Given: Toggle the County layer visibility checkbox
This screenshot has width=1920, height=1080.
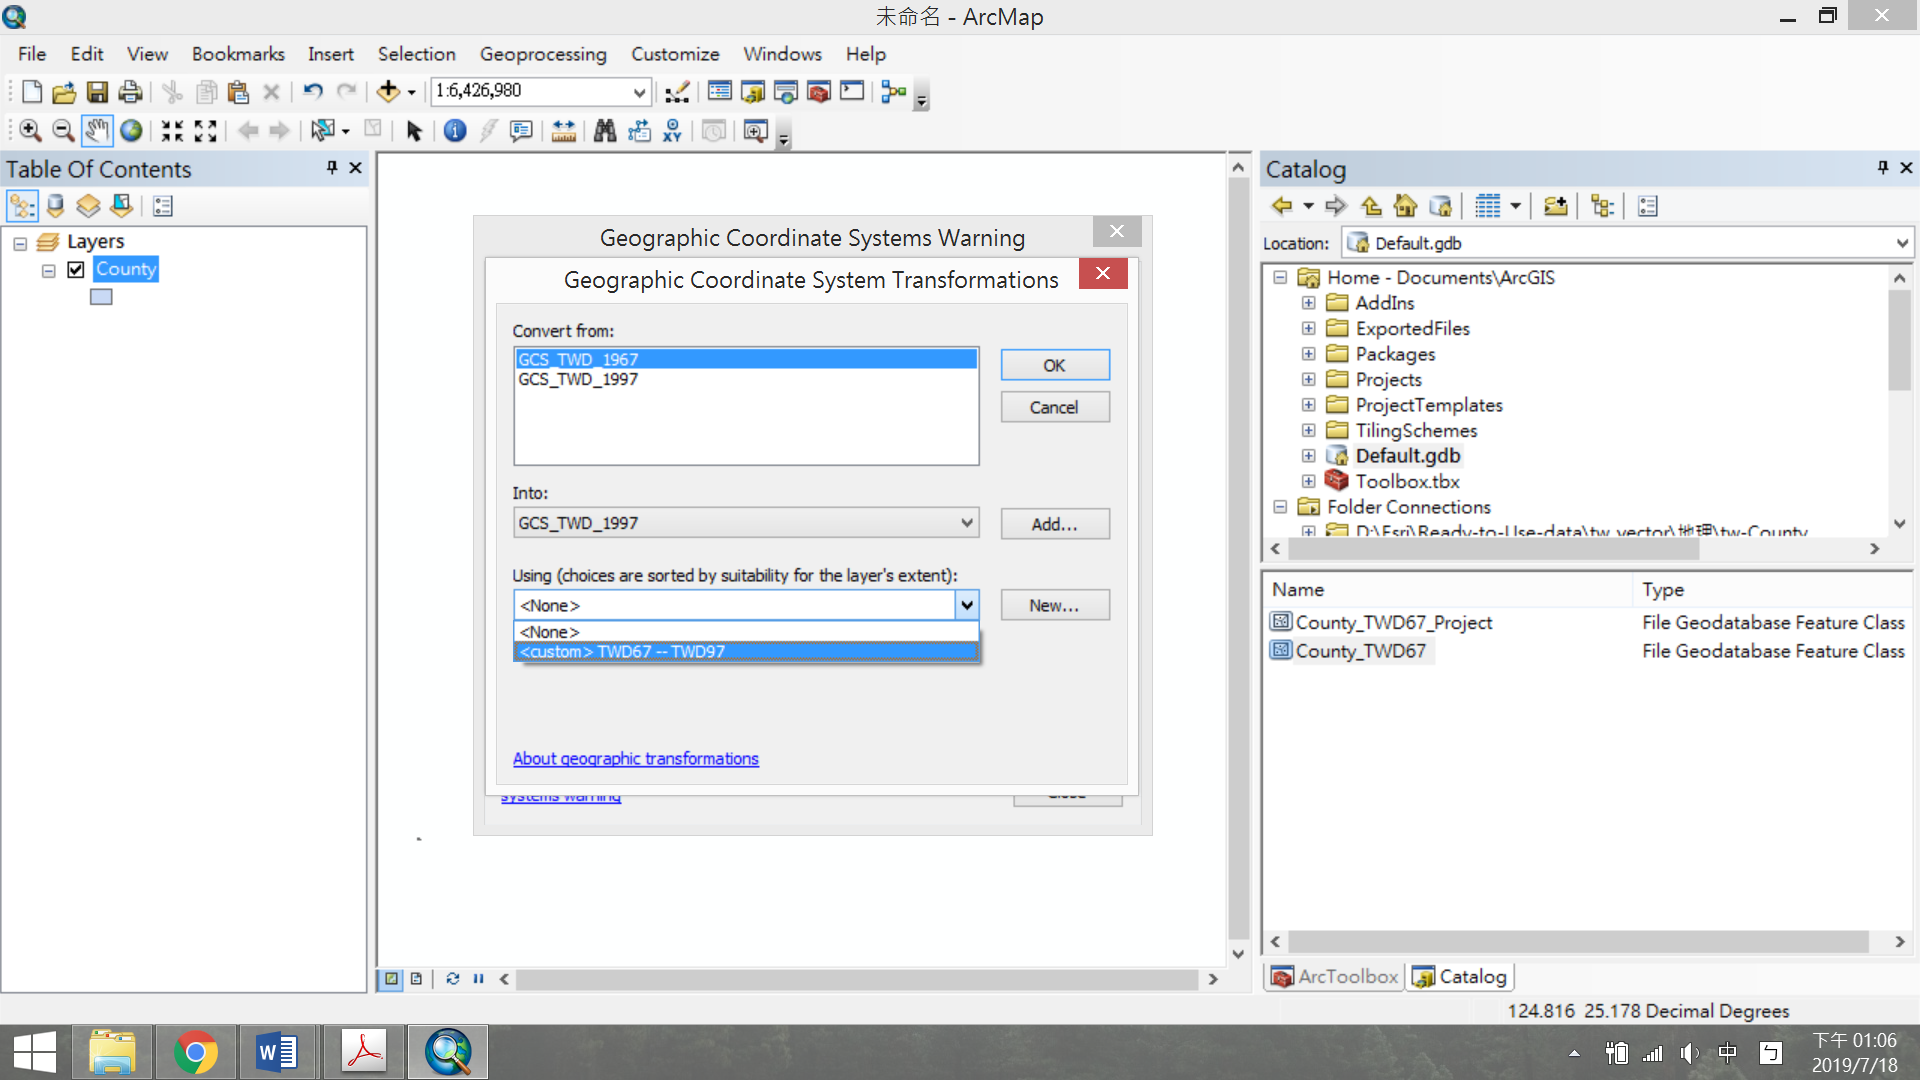Looking at the screenshot, I should pyautogui.click(x=76, y=270).
